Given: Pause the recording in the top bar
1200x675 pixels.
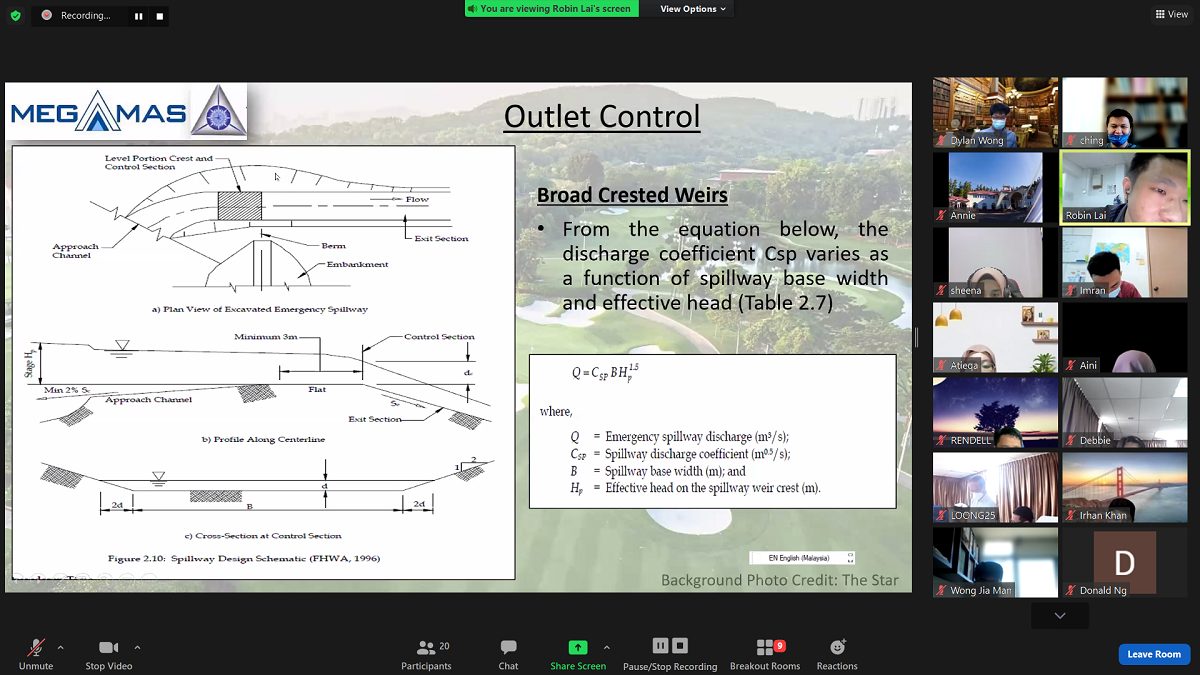Looking at the screenshot, I should pyautogui.click(x=139, y=16).
